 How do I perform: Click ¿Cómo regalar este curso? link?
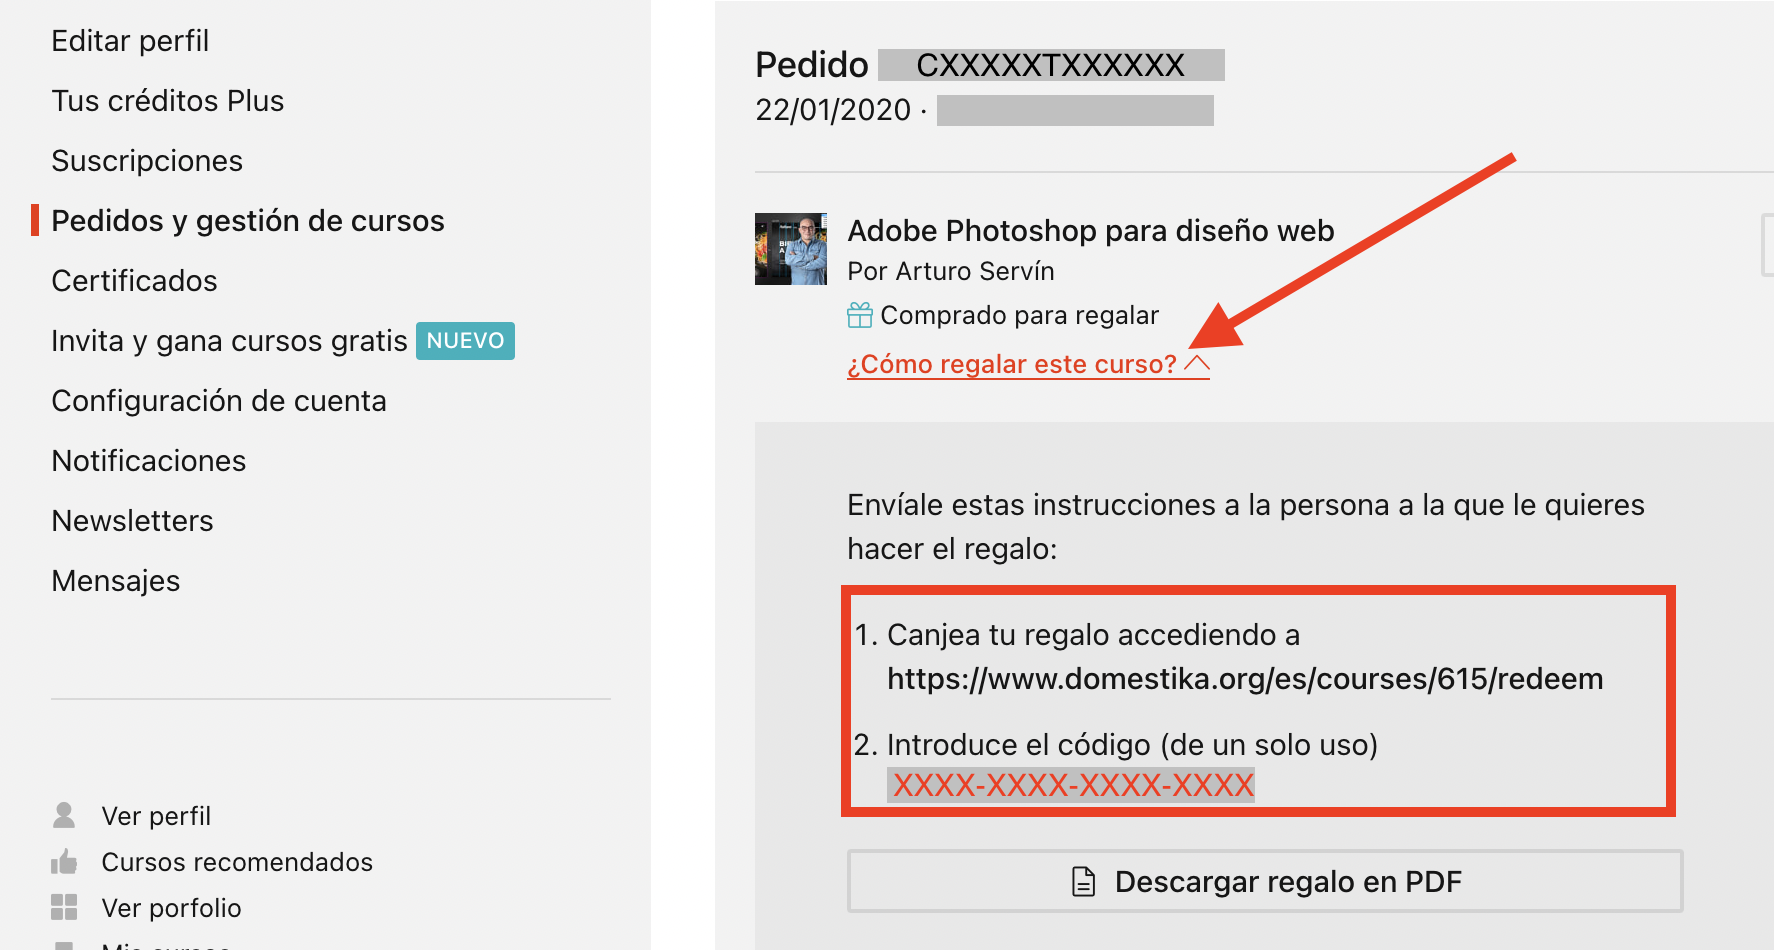(1012, 364)
